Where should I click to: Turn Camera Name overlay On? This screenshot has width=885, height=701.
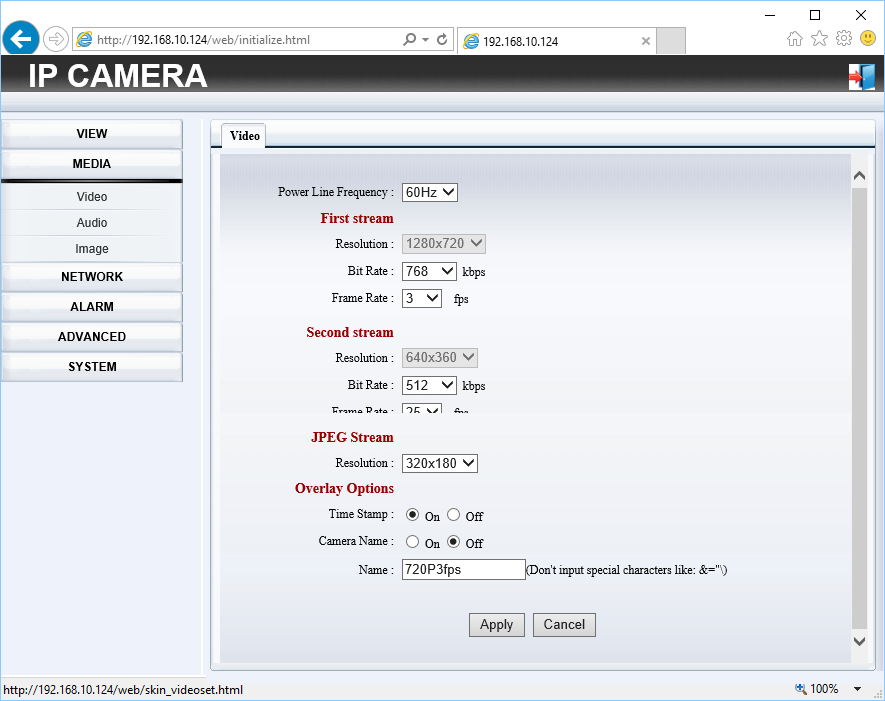click(413, 542)
